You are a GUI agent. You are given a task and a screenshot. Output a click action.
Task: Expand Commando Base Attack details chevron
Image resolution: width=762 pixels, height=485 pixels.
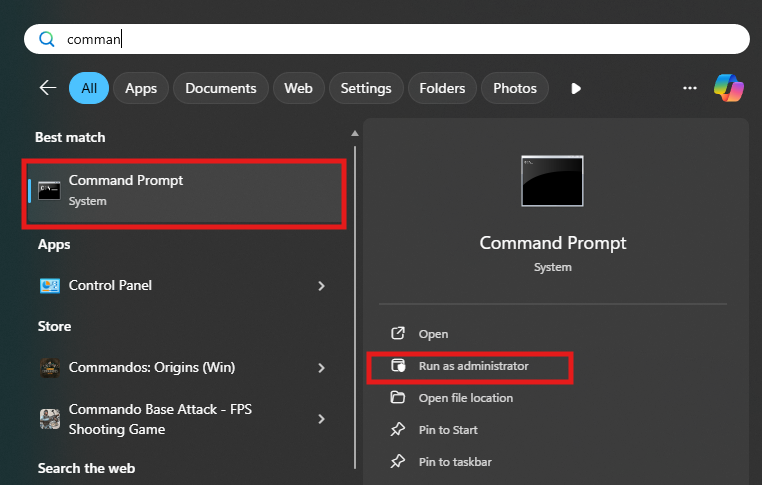pyautogui.click(x=321, y=419)
